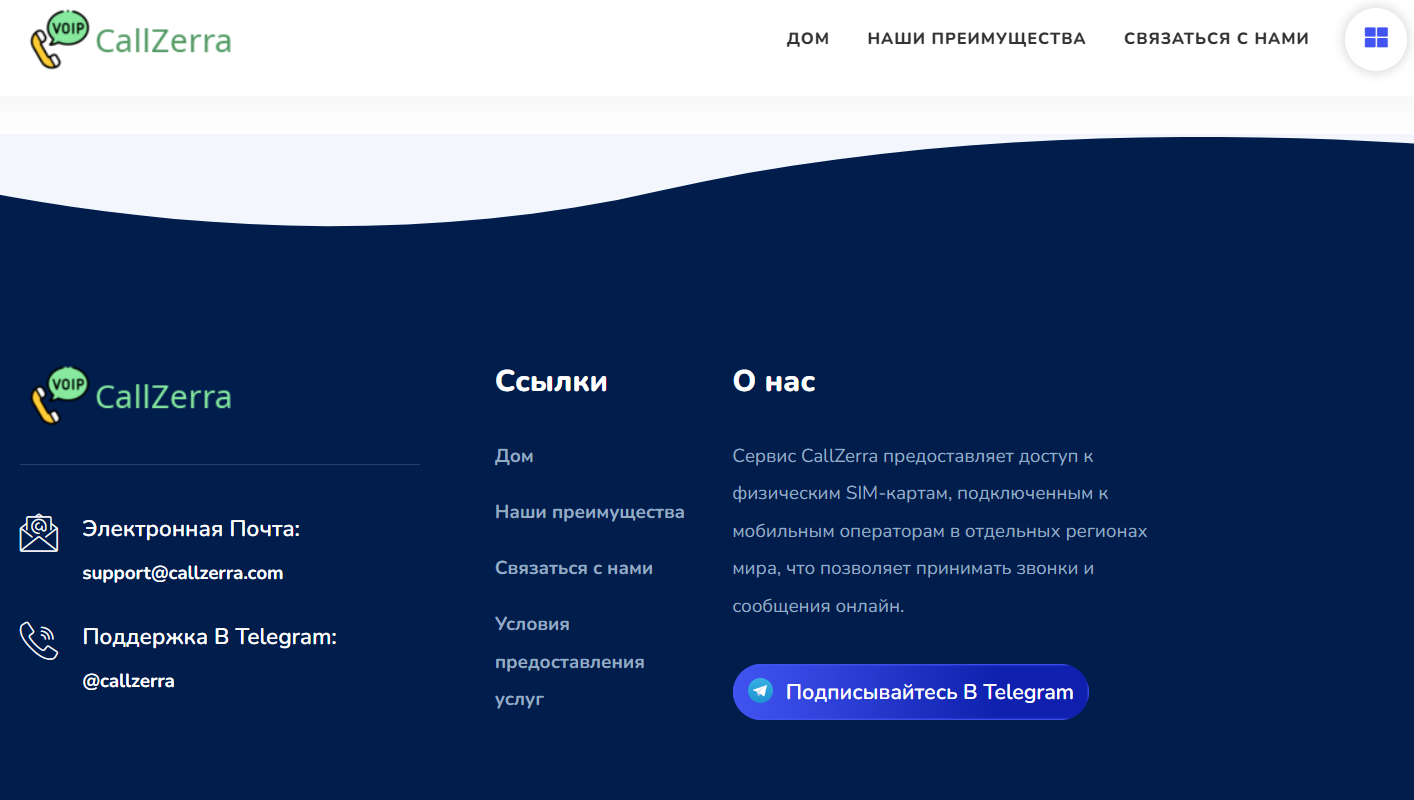Screen dimensions: 1414x800
Task: Click the О нас heading
Action: (774, 381)
